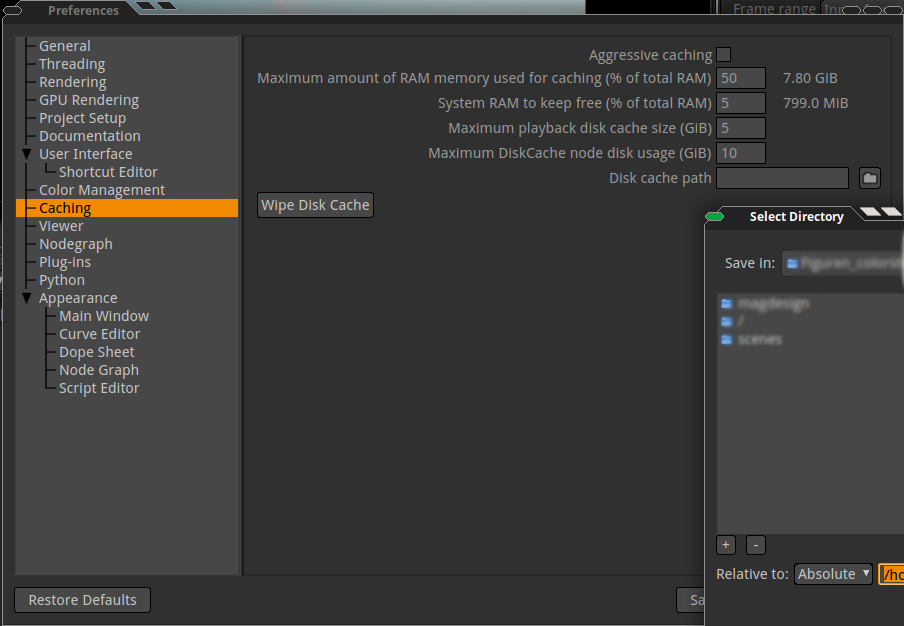Edit the maximum playback disk cache size field
Screen dimensions: 904x626
point(740,127)
